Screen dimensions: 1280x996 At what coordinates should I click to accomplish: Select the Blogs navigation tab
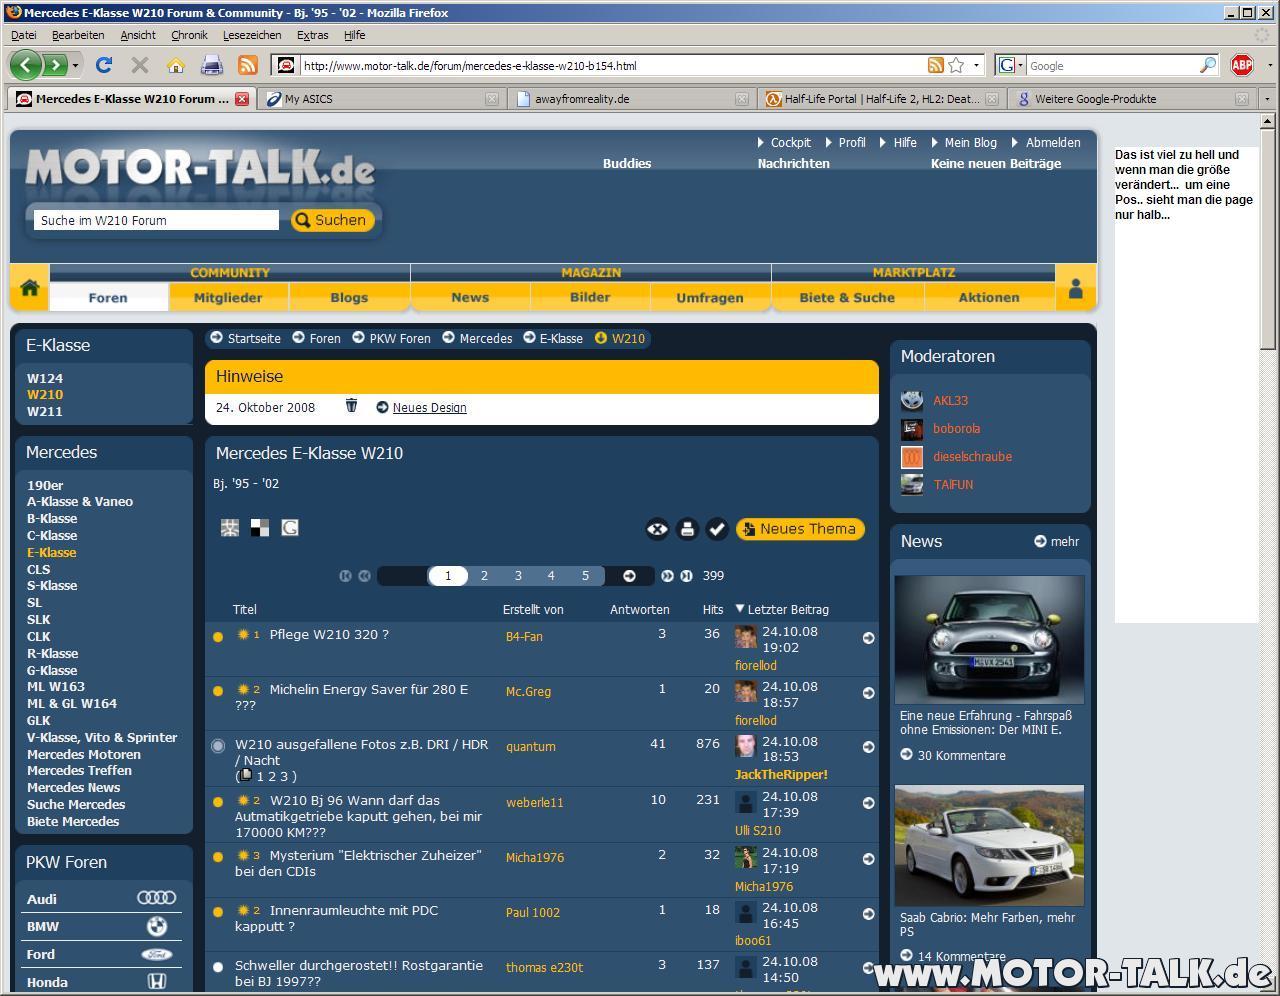coord(349,297)
